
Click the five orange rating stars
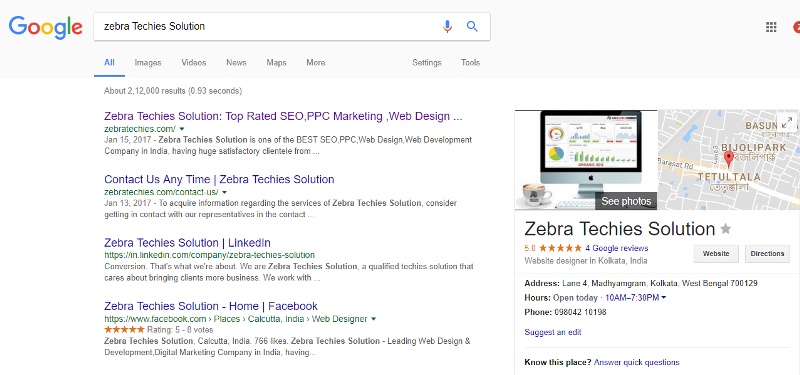pos(560,248)
